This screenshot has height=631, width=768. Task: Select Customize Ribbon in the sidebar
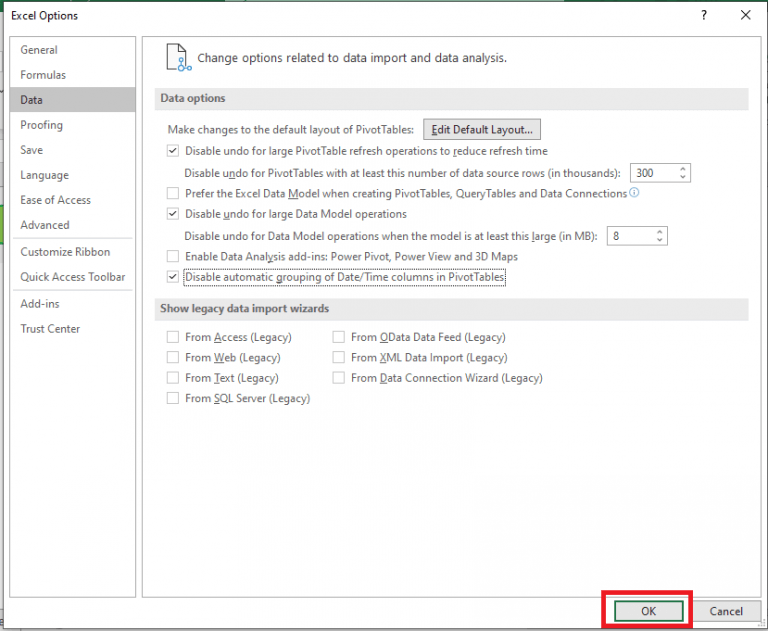(x=65, y=252)
